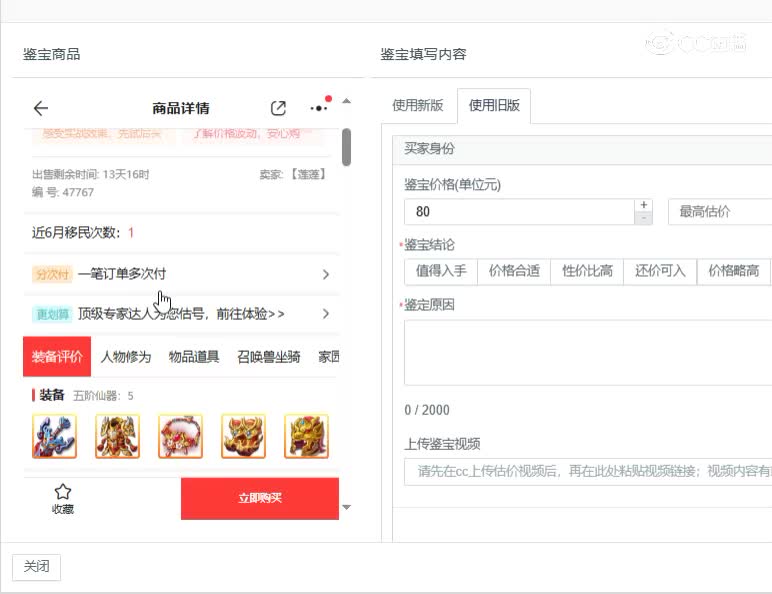Select the 召唤兽坐骑 tab
The image size is (772, 594).
(268, 357)
